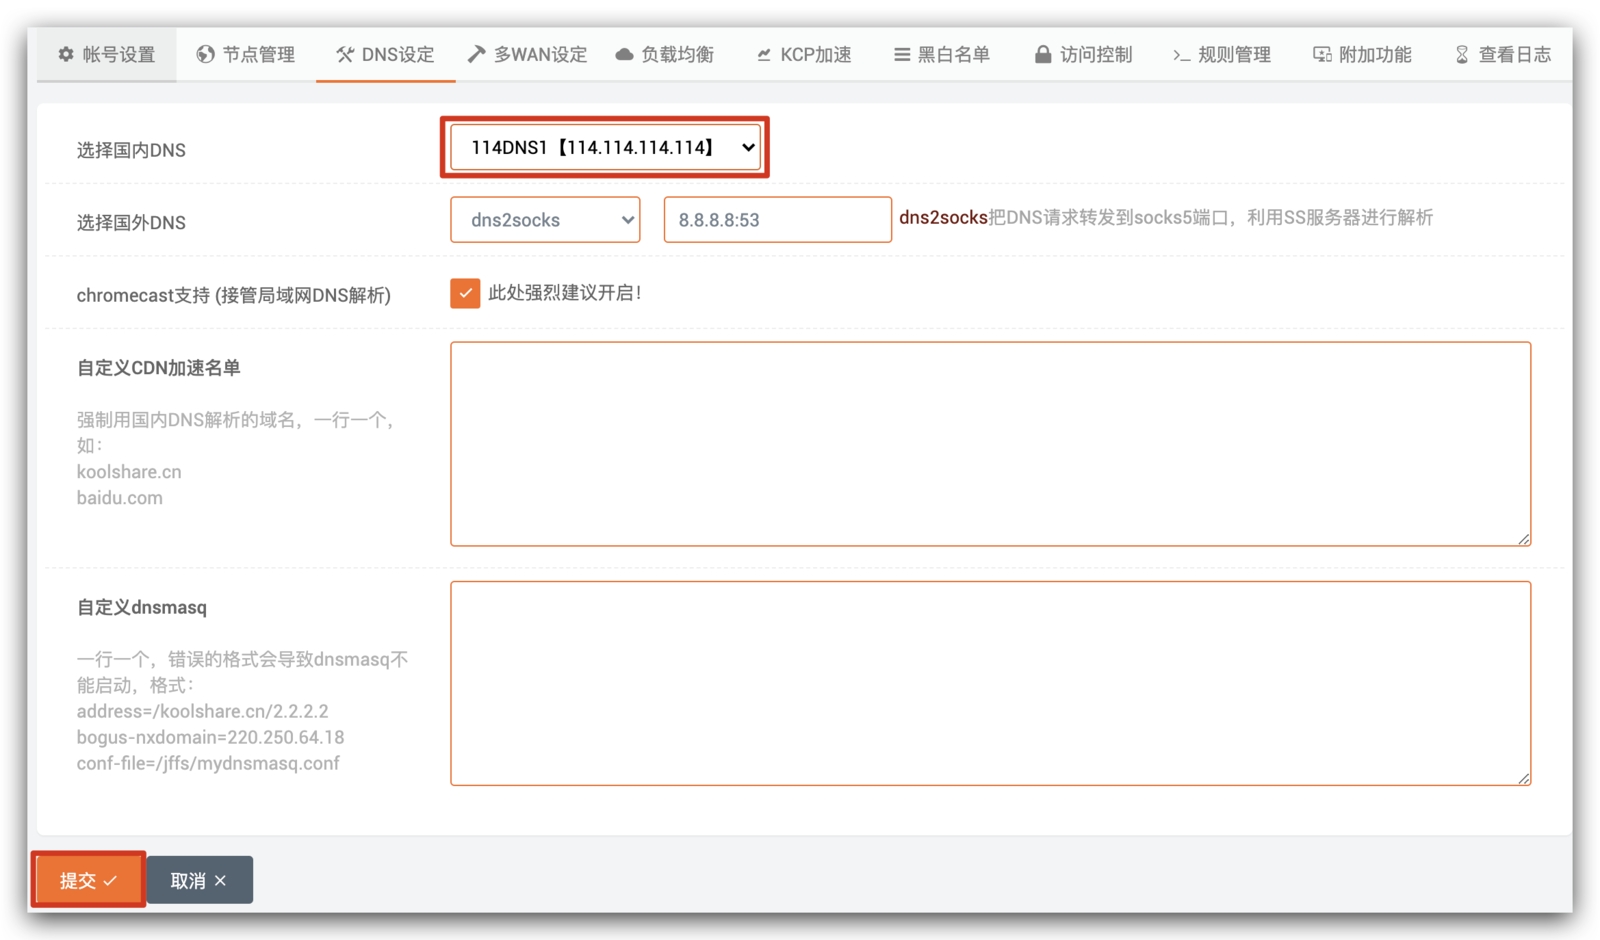Click the lock icon beside 访问控制

[1042, 54]
